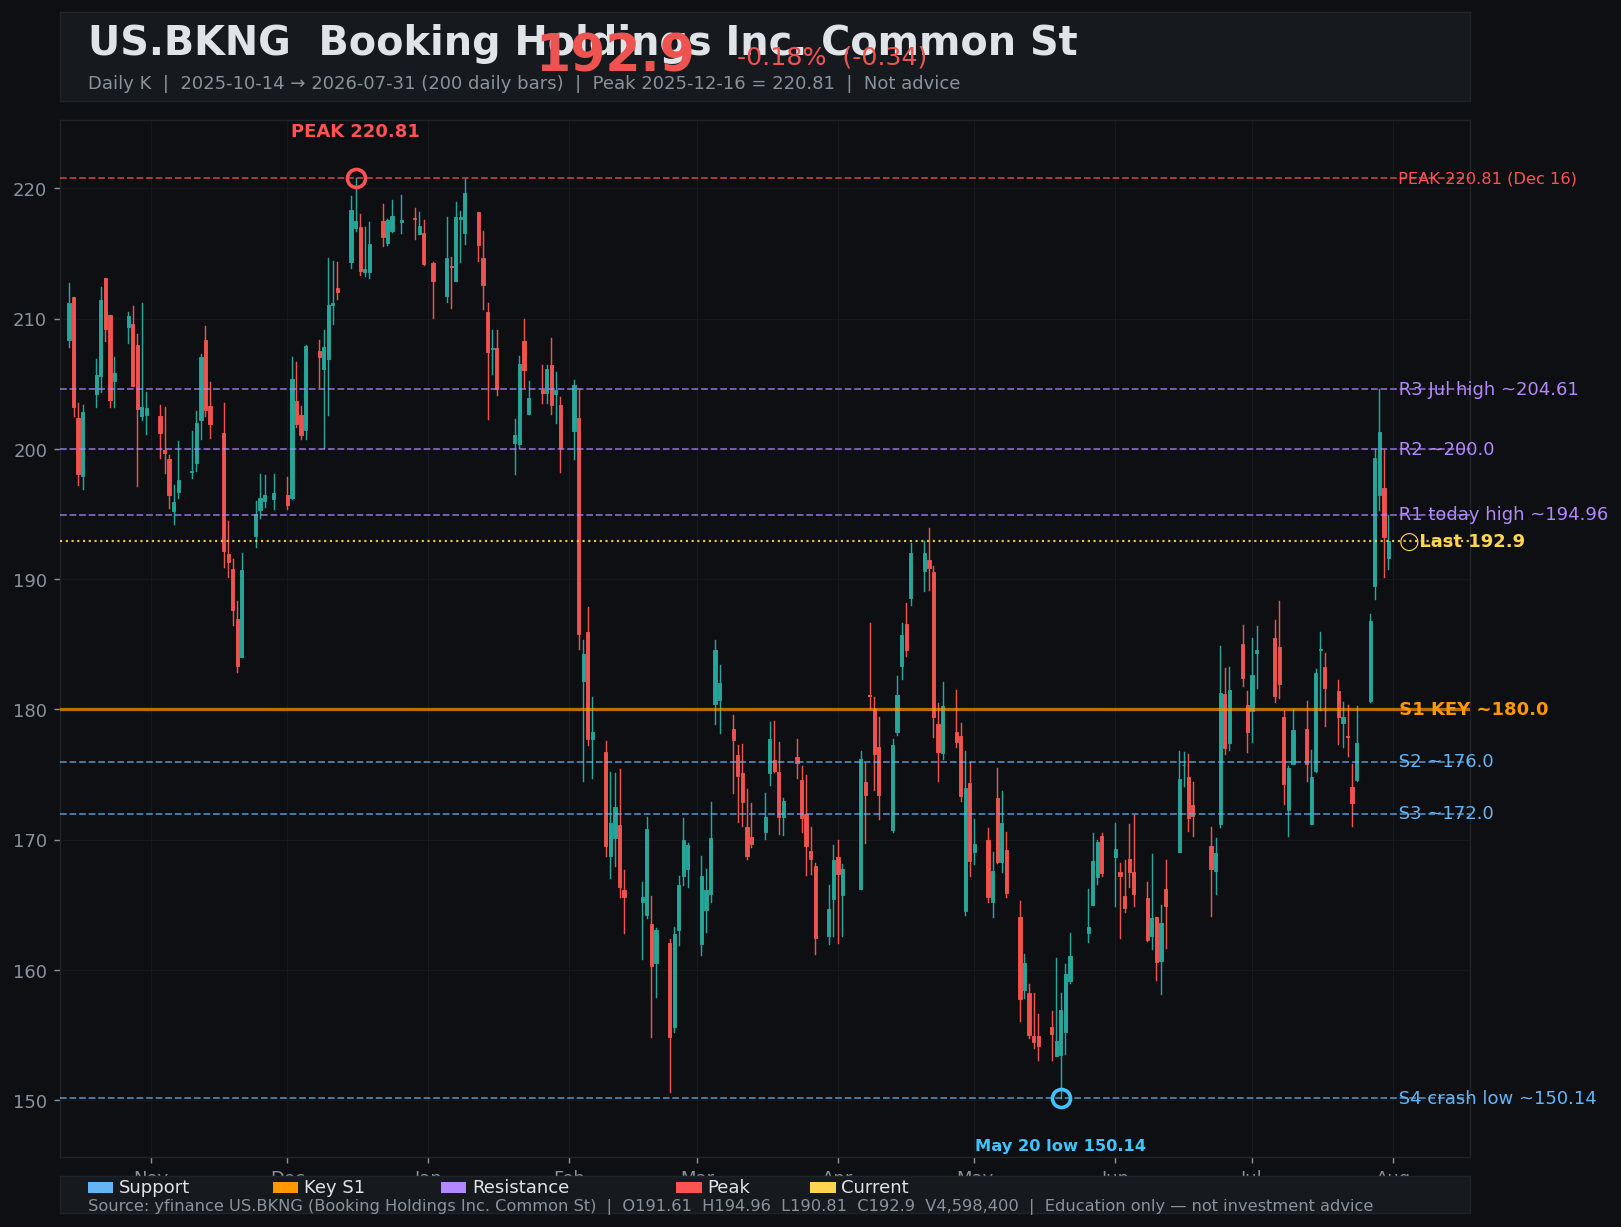Click the orange Key S1 legend swatch
The image size is (1621, 1227).
285,1187
